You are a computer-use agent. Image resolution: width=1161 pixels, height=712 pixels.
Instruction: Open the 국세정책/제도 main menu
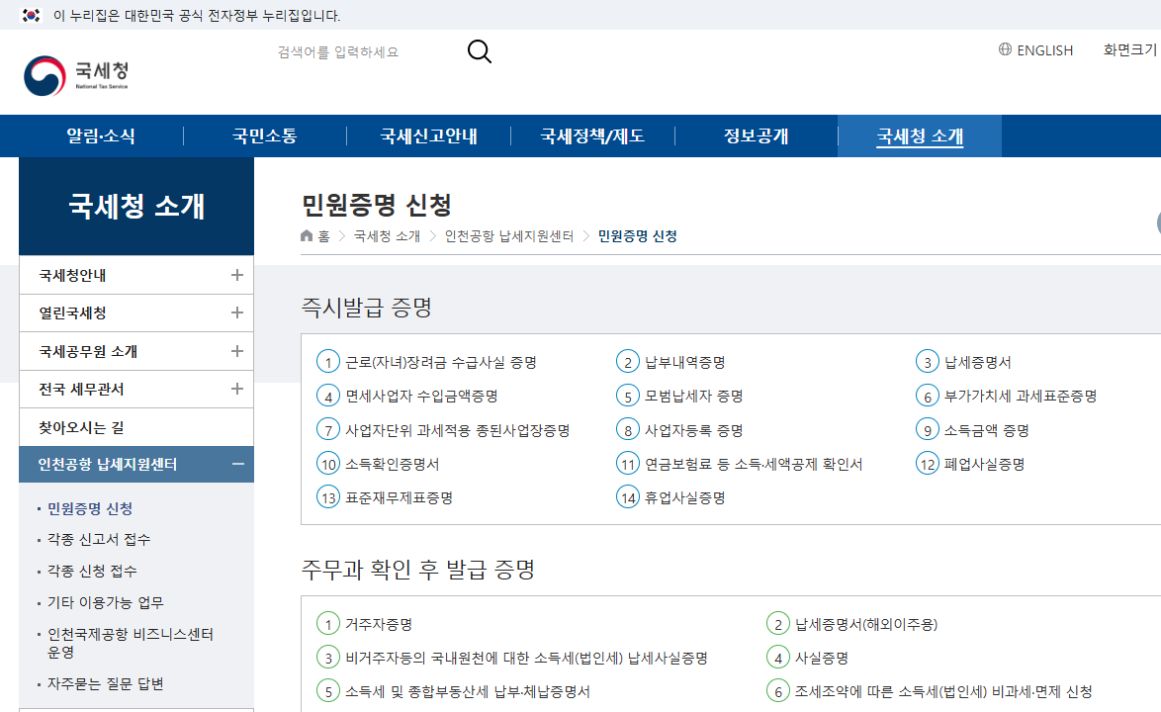pos(592,136)
